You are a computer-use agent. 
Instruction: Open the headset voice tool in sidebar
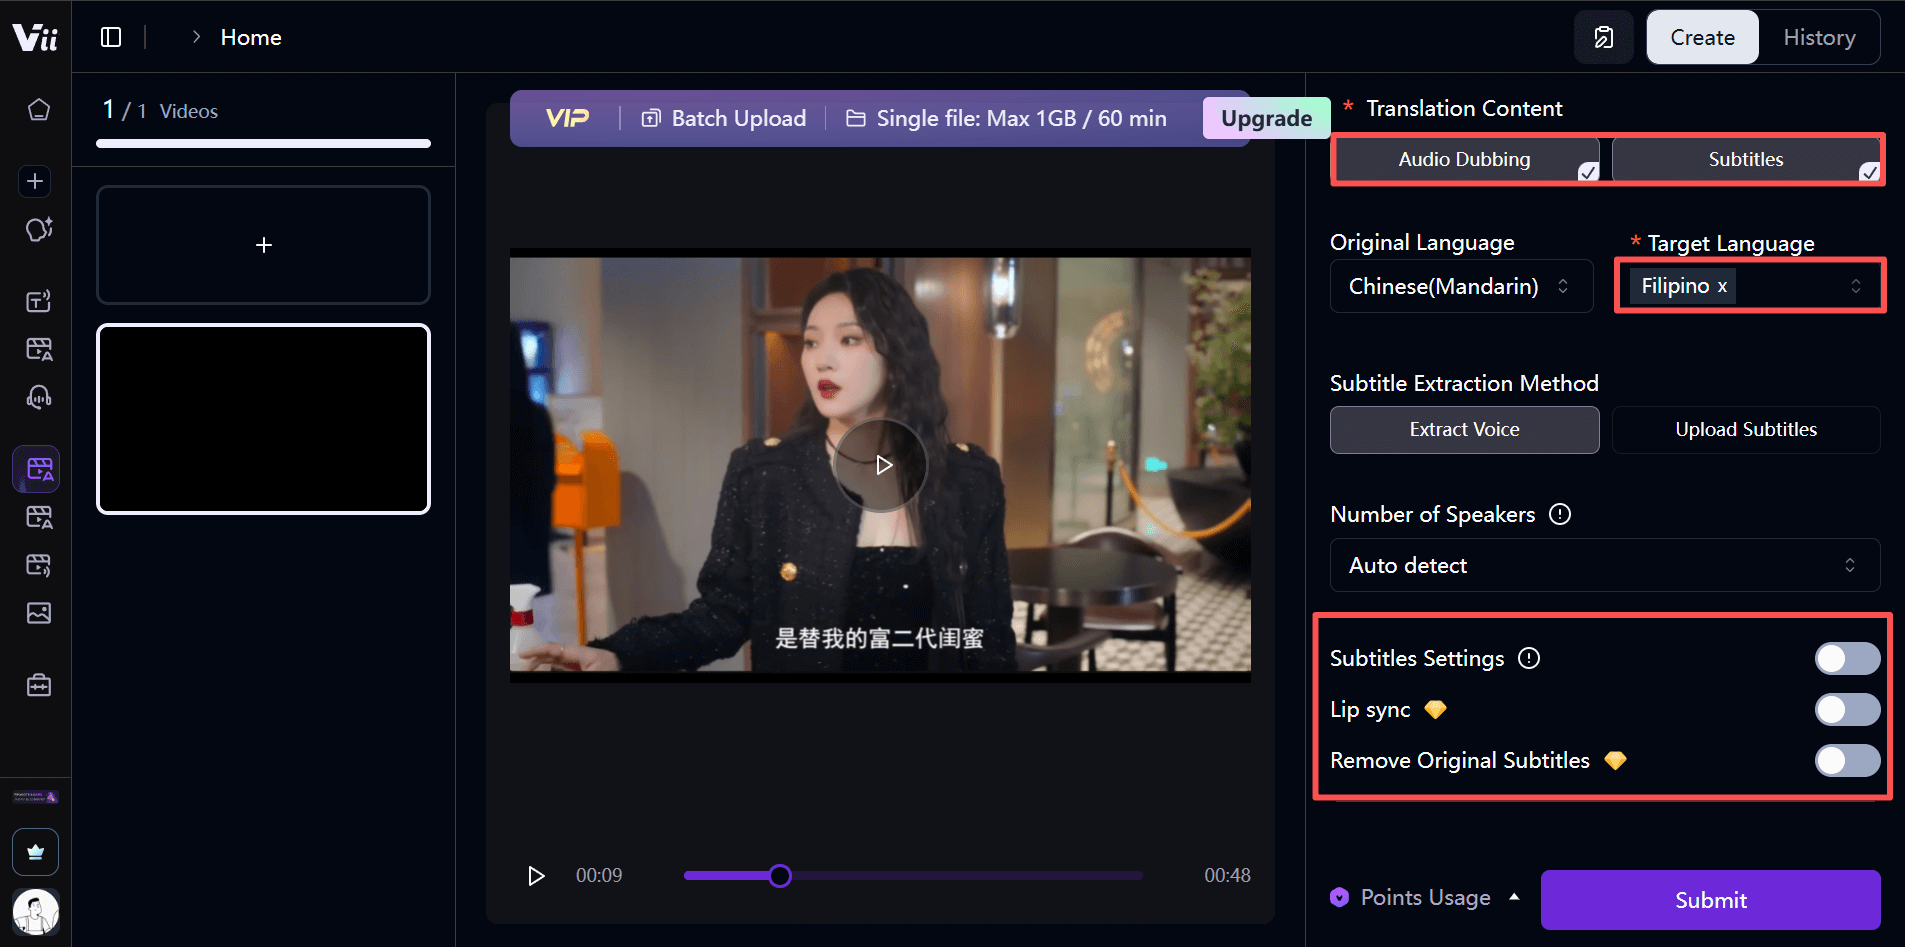click(38, 398)
